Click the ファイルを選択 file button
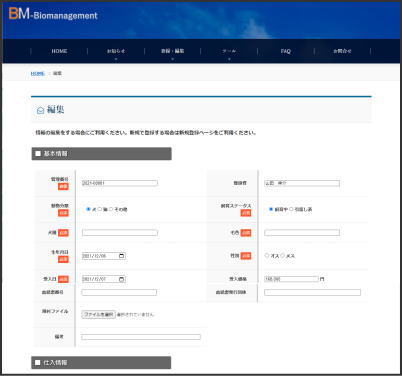The image size is (402, 376). [x=99, y=314]
